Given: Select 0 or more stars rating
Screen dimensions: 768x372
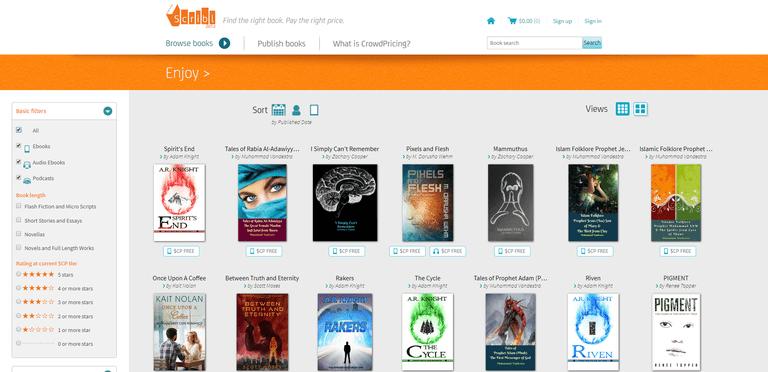Looking at the screenshot, I should [19, 343].
